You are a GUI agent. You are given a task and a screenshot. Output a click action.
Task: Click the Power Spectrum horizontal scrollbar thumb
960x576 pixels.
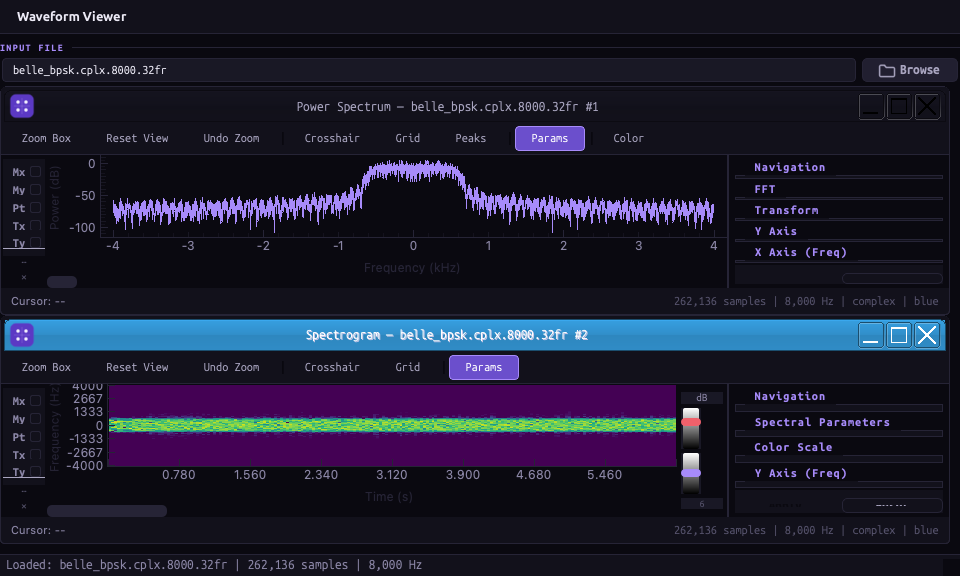62,282
